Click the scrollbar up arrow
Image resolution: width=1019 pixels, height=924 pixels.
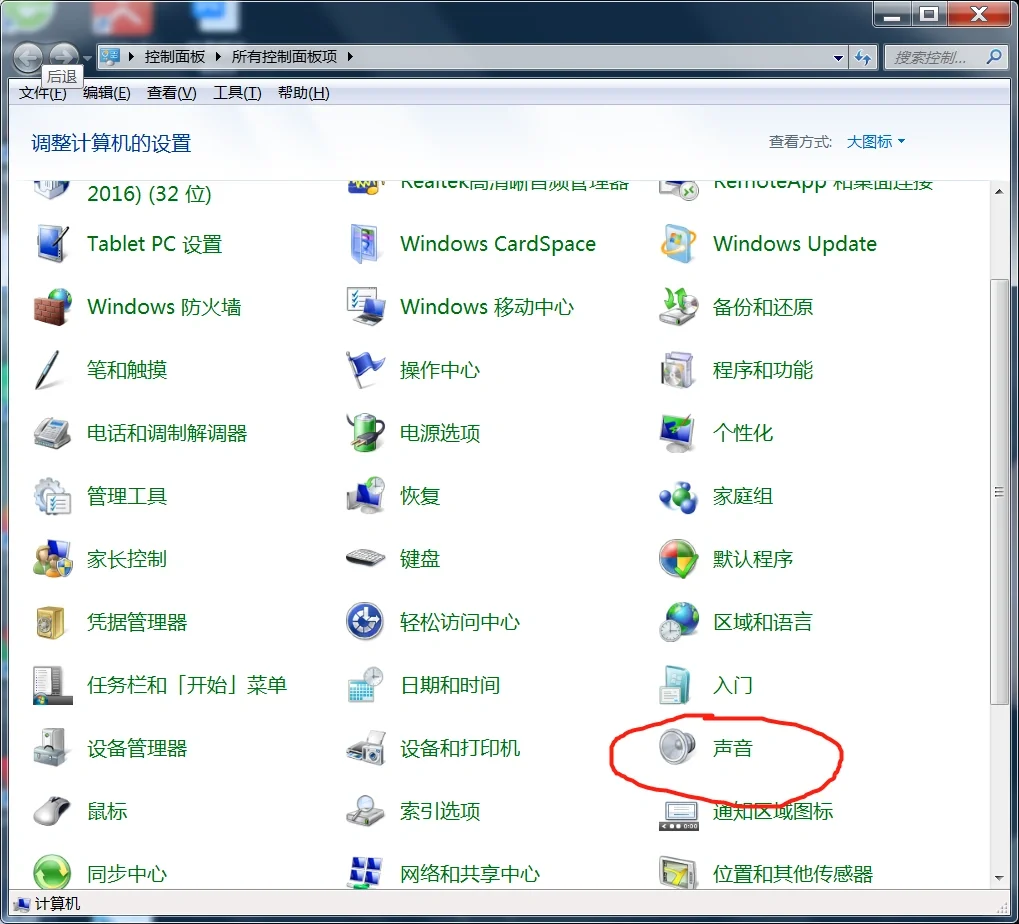pyautogui.click(x=999, y=192)
